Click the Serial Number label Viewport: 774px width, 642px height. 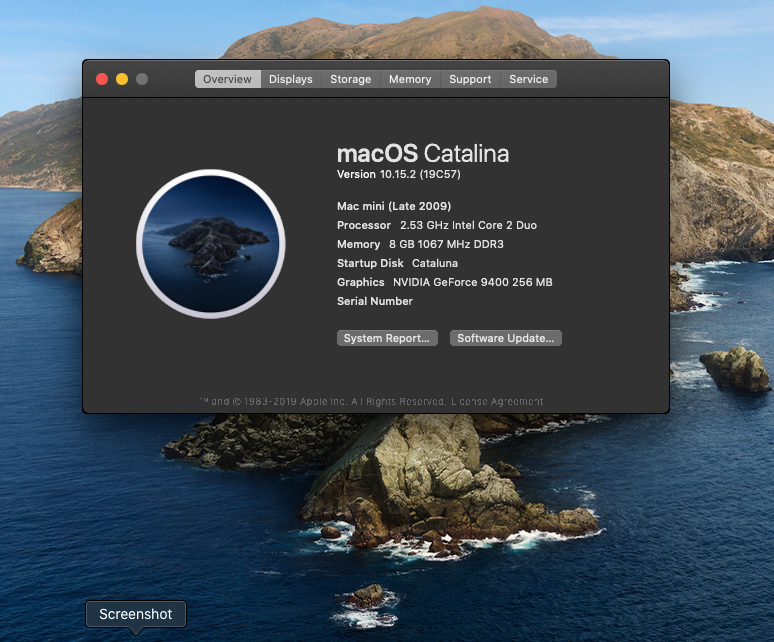[x=375, y=301]
